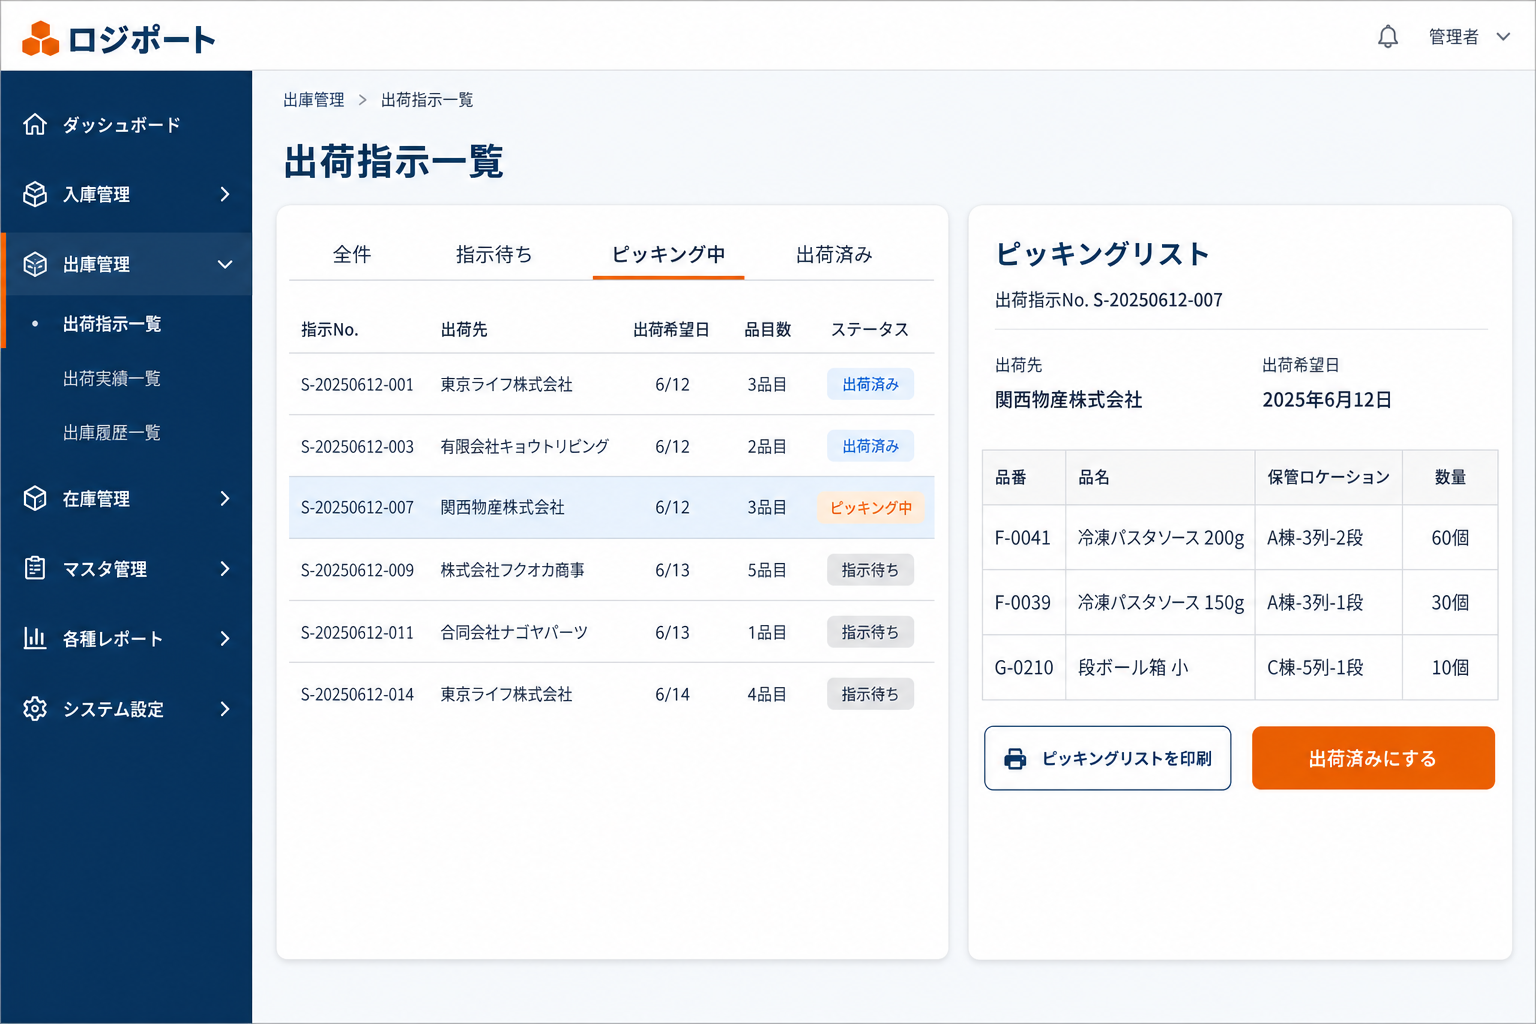
Task: Select row S-20250612-011
Action: (612, 632)
